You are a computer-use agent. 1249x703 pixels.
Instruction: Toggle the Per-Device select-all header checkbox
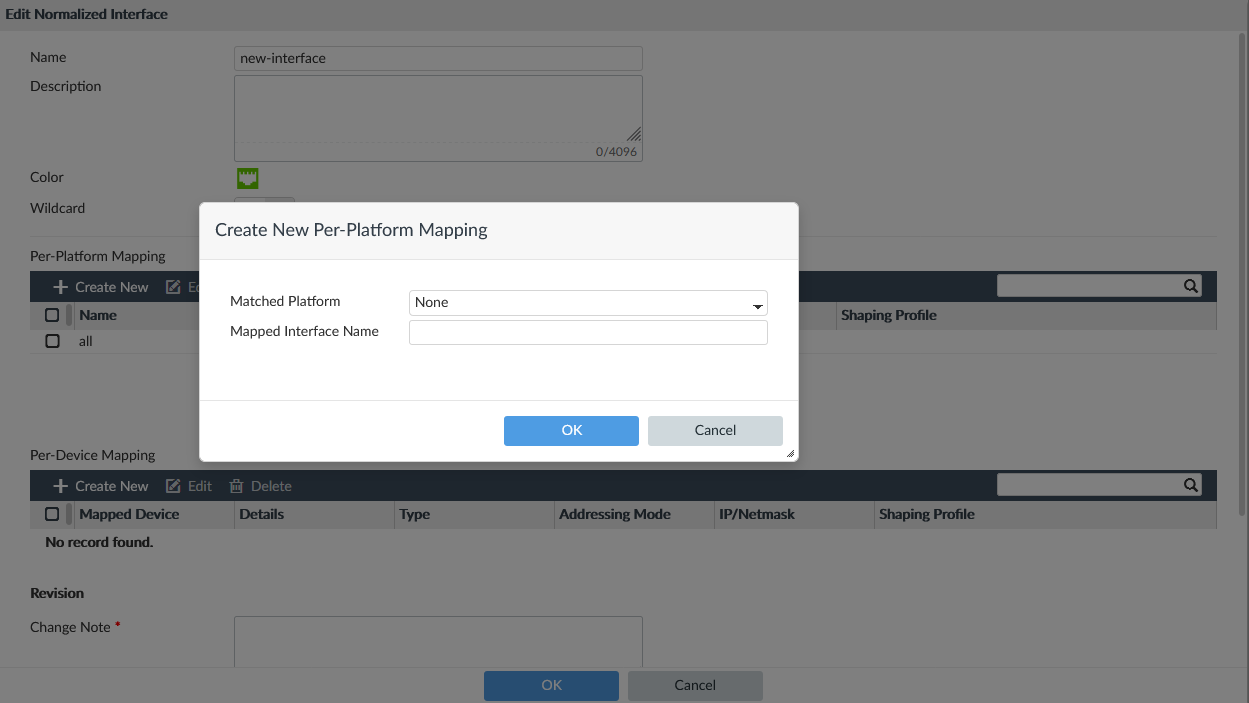click(52, 514)
